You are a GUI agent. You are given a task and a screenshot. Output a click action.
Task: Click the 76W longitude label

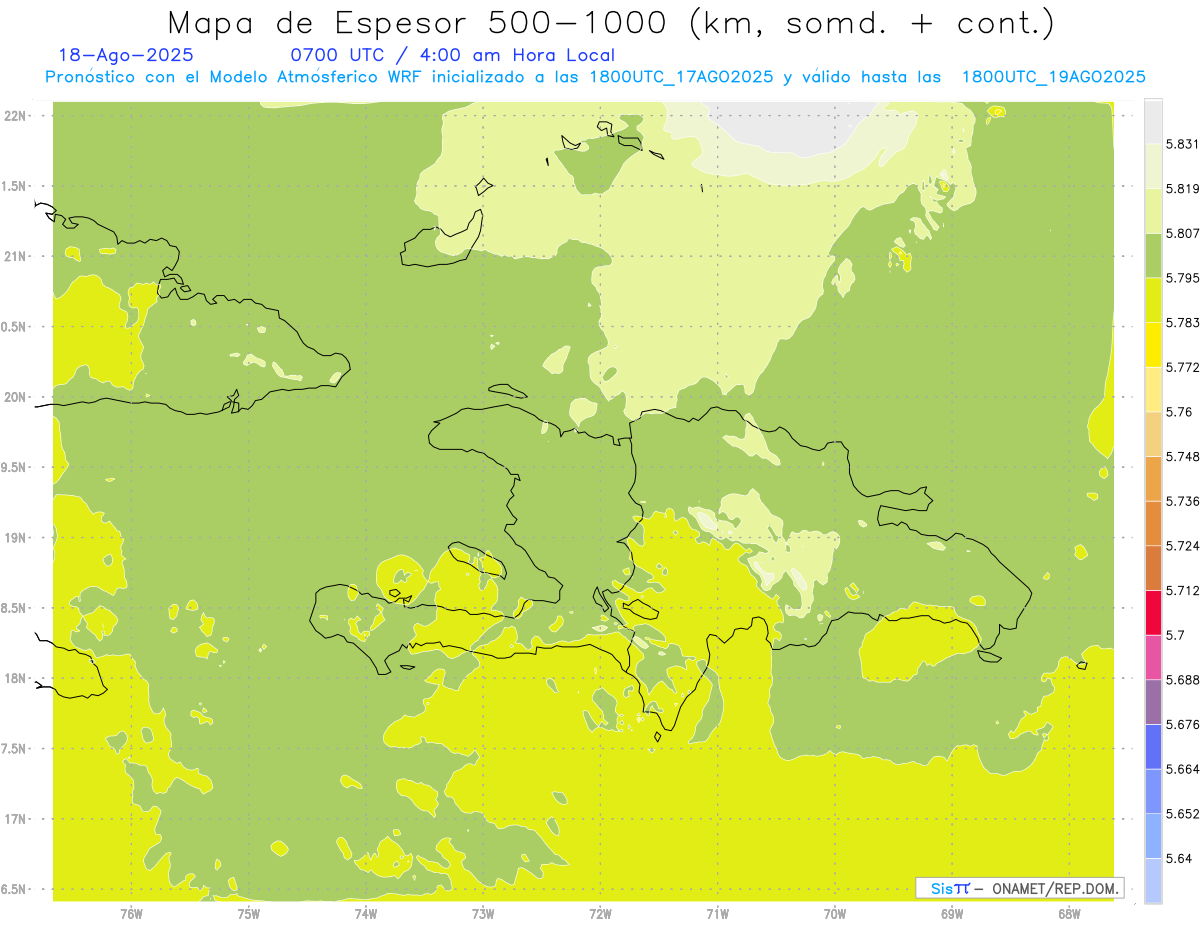[x=131, y=914]
